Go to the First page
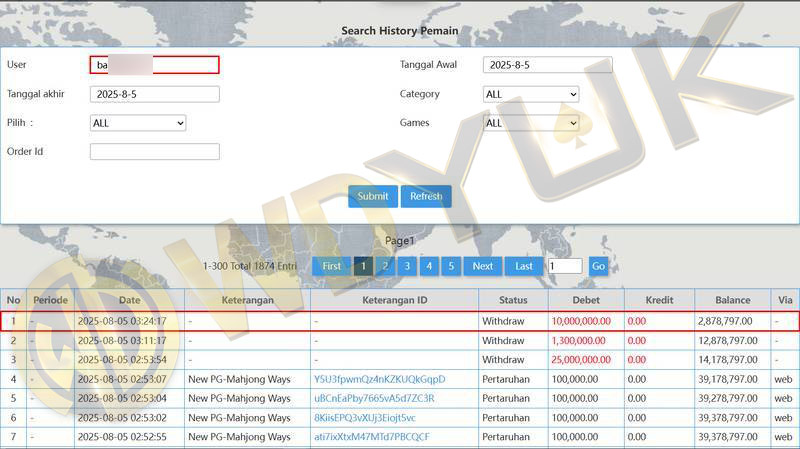Image resolution: width=800 pixels, height=449 pixels. (332, 266)
